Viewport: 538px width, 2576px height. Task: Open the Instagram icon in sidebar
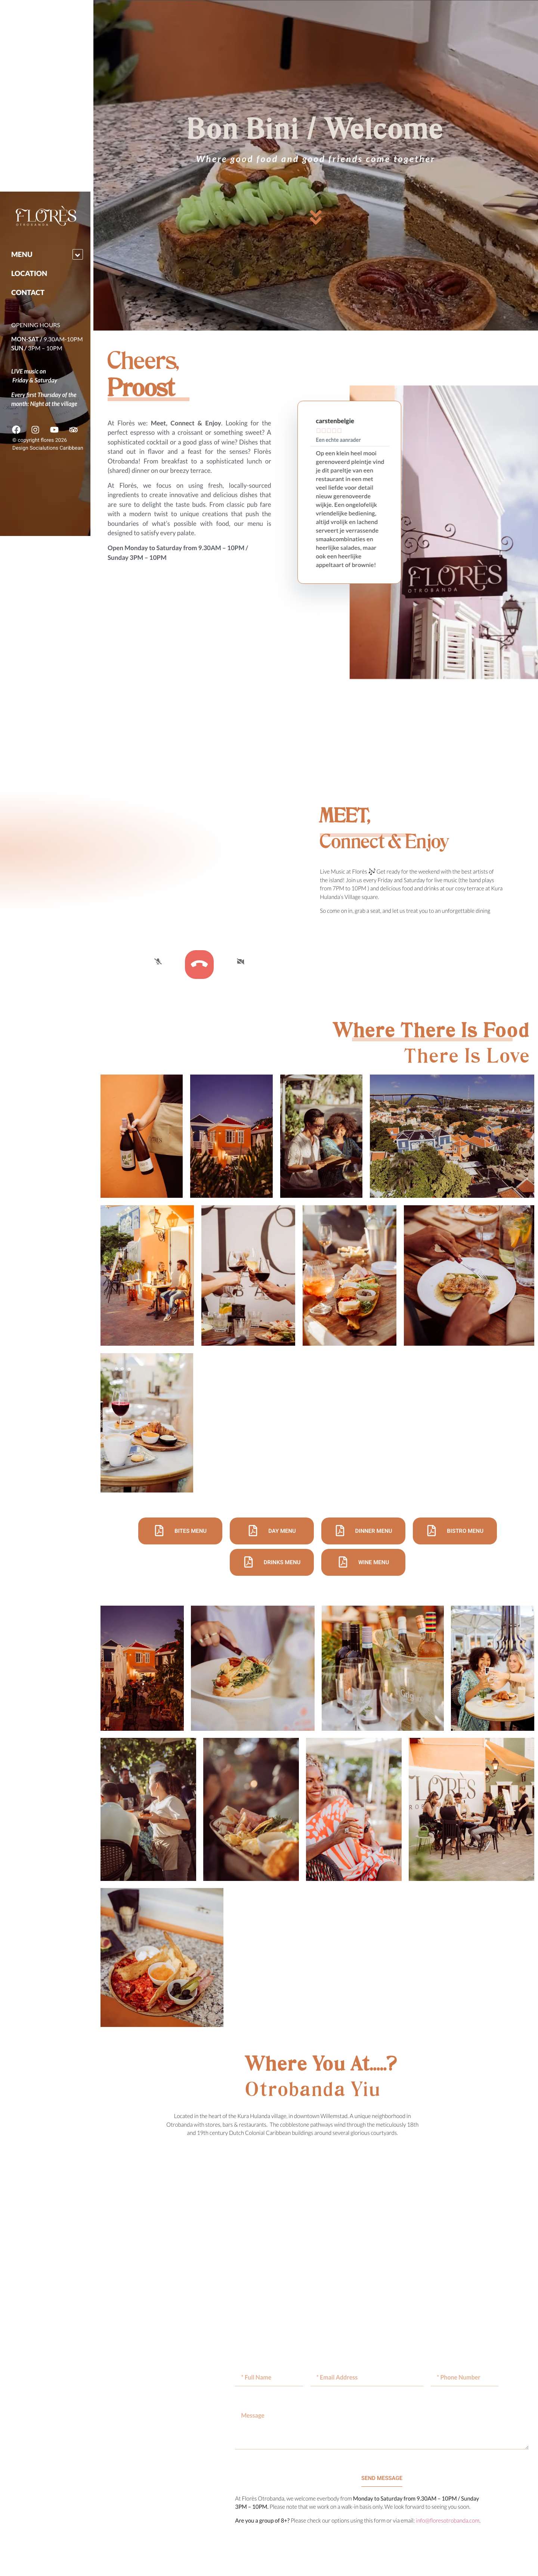tap(35, 429)
